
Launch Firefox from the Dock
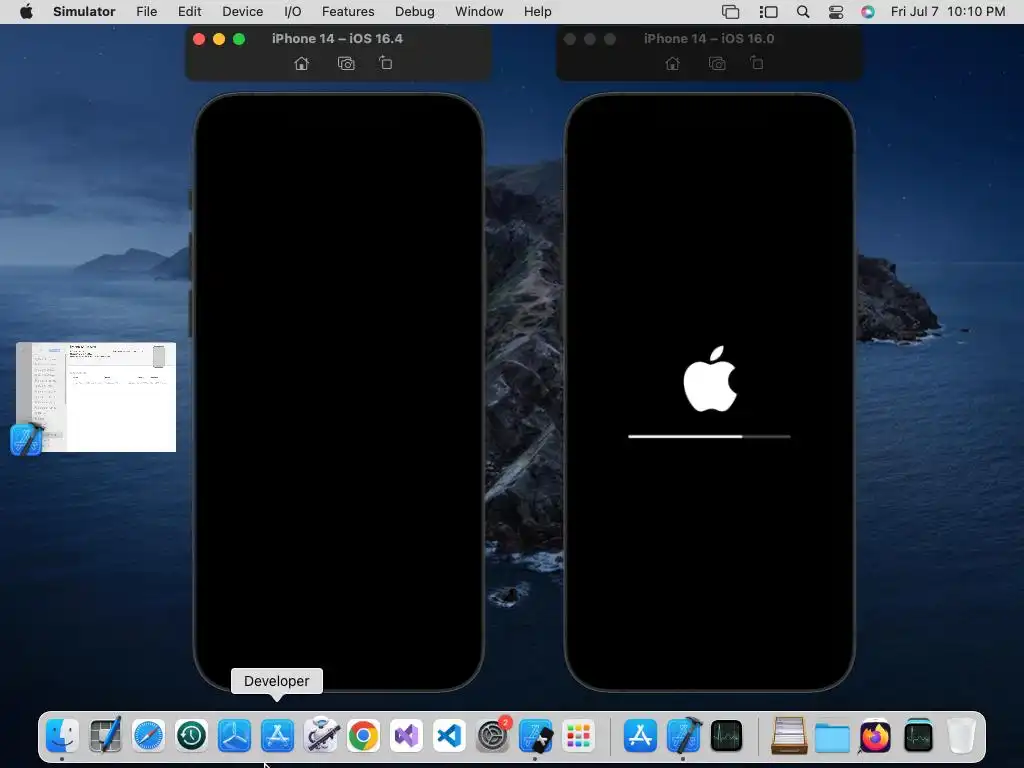[x=875, y=735]
